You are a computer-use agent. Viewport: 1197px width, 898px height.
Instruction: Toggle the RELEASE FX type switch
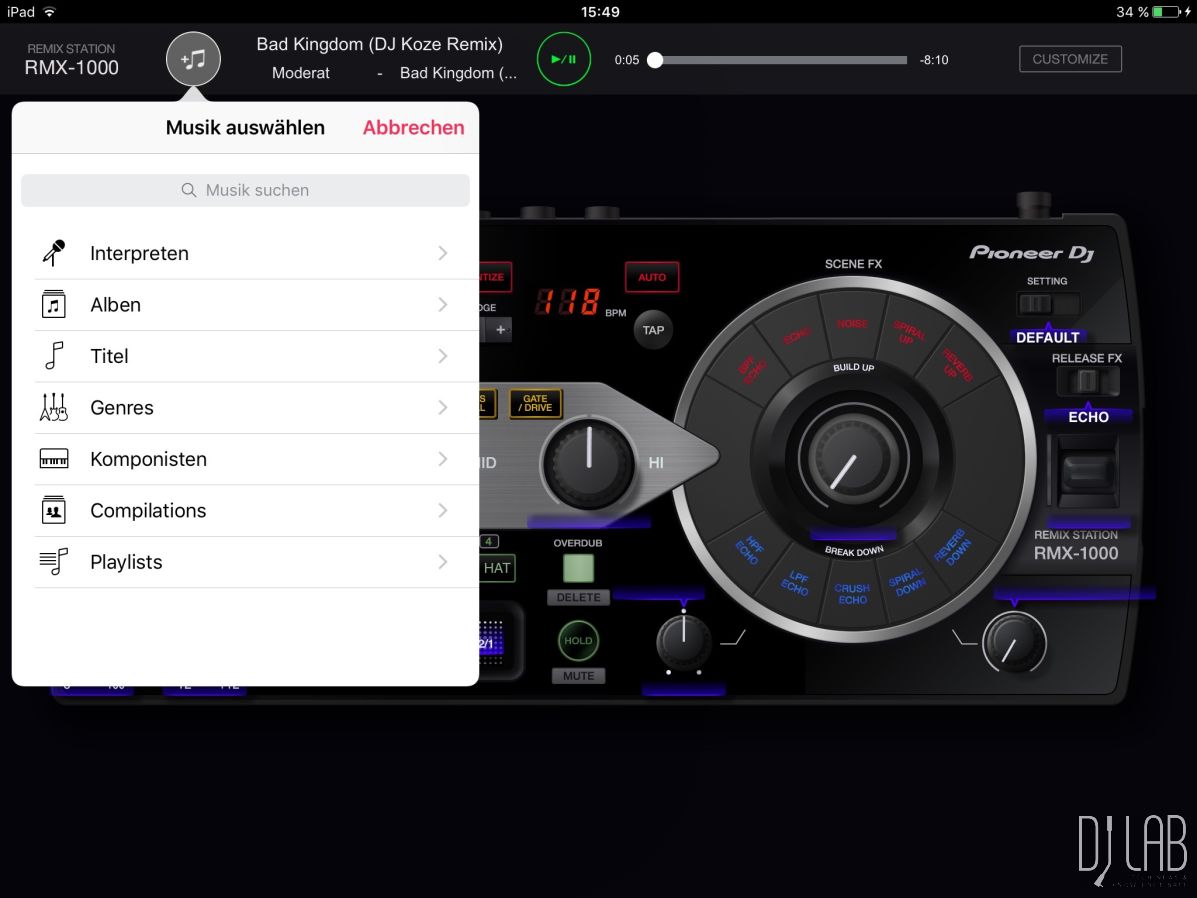point(1087,381)
